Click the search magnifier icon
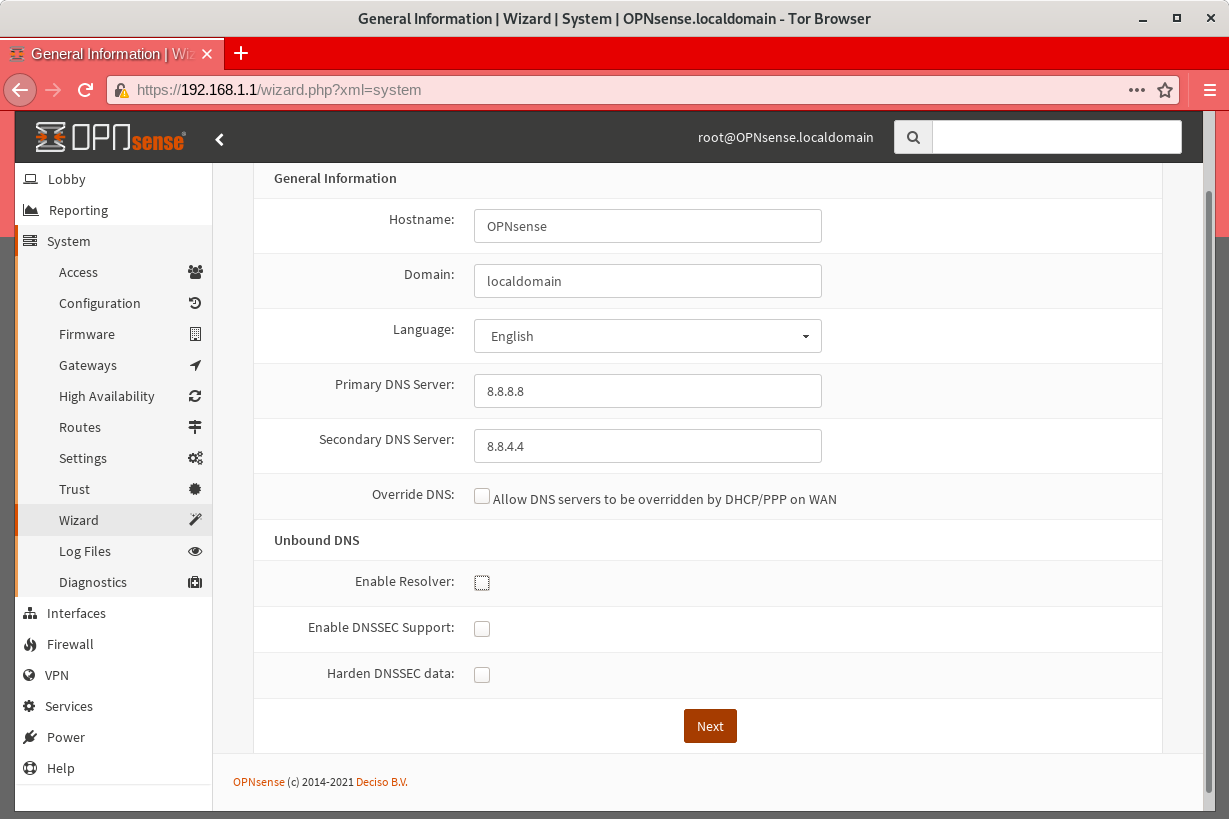 click(x=912, y=137)
